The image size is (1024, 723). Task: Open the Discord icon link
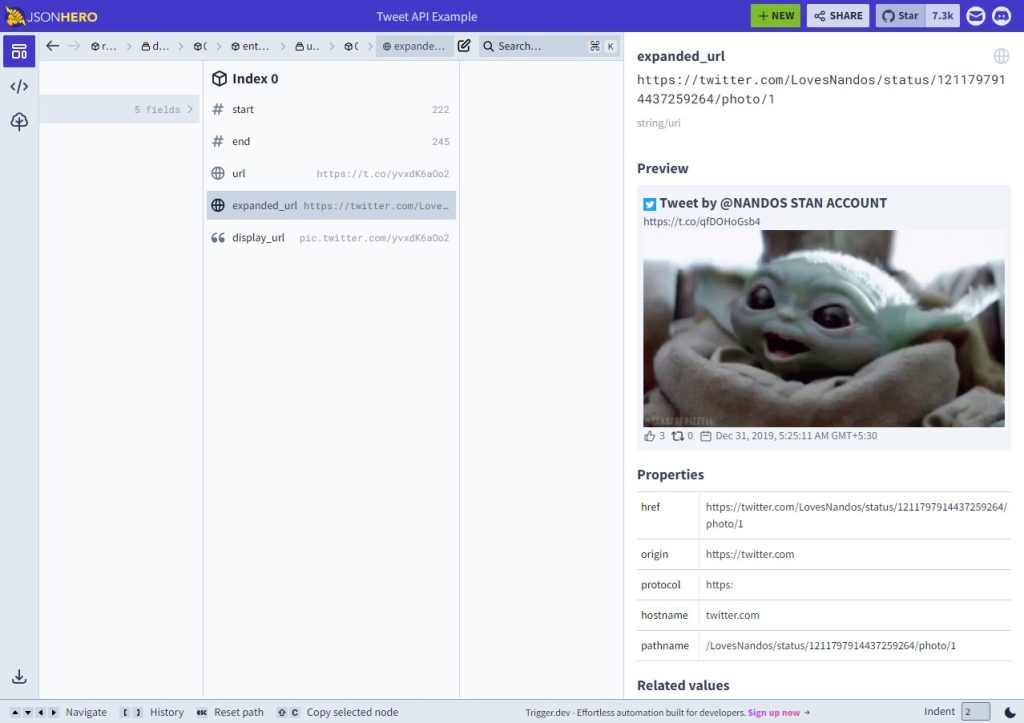click(x=1001, y=16)
